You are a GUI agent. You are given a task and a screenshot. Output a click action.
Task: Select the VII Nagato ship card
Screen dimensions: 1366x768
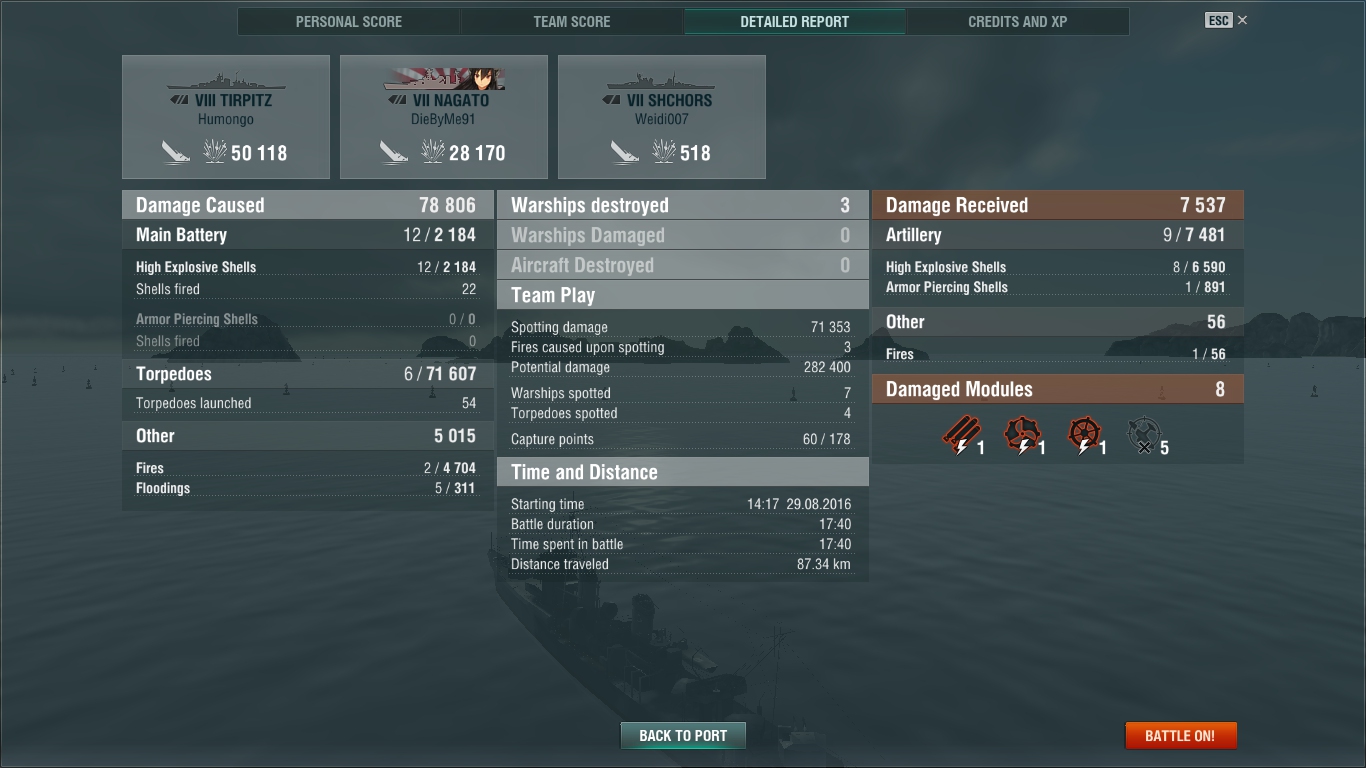click(444, 117)
